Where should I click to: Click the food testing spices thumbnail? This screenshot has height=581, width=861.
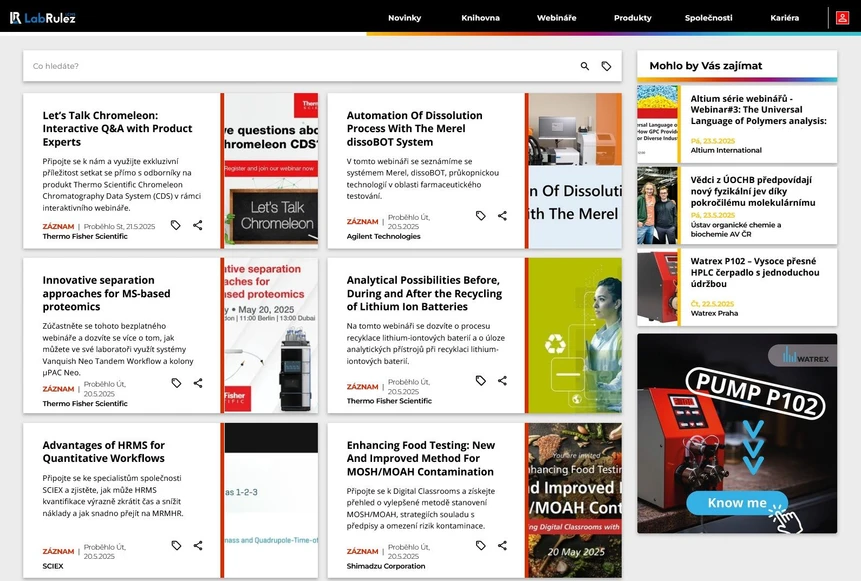tap(575, 500)
